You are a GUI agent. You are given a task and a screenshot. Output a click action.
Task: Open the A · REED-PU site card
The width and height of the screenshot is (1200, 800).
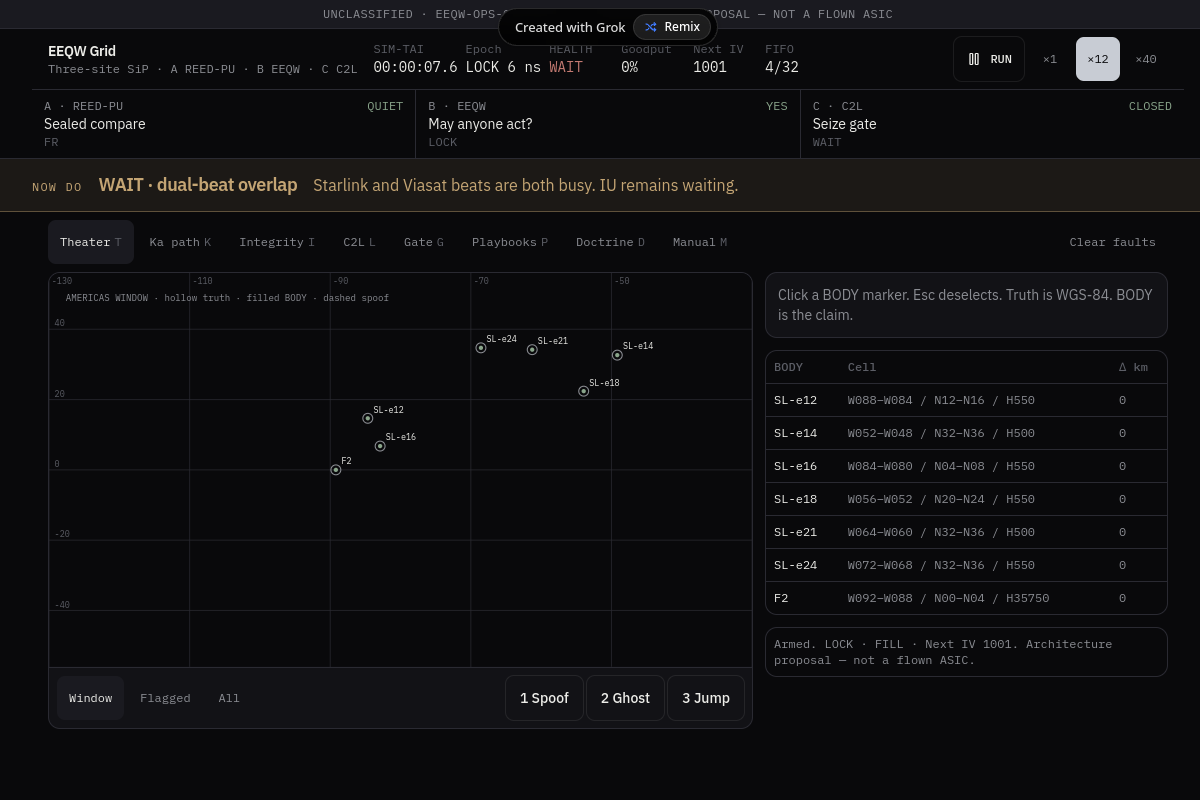pos(223,124)
